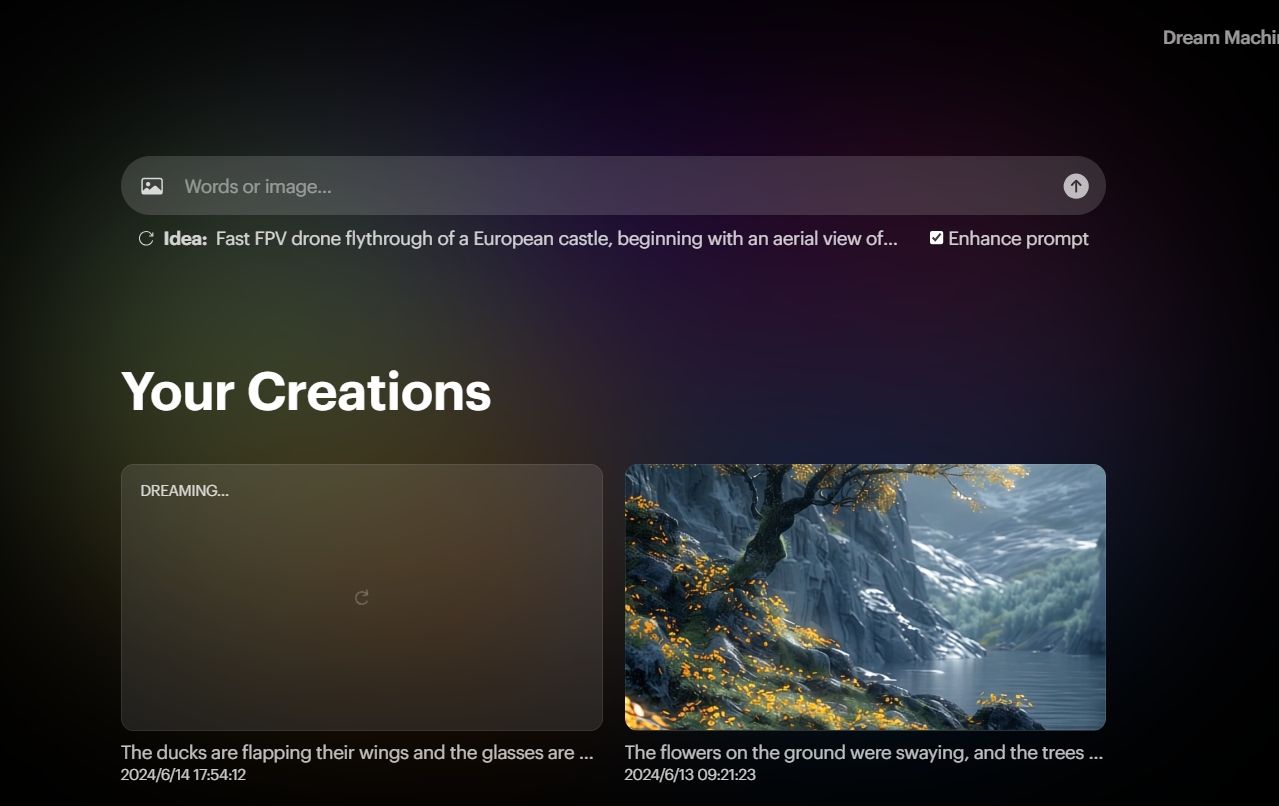Submit the prompt with the up-arrow button
Viewport: 1279px width, 806px height.
pyautogui.click(x=1075, y=186)
